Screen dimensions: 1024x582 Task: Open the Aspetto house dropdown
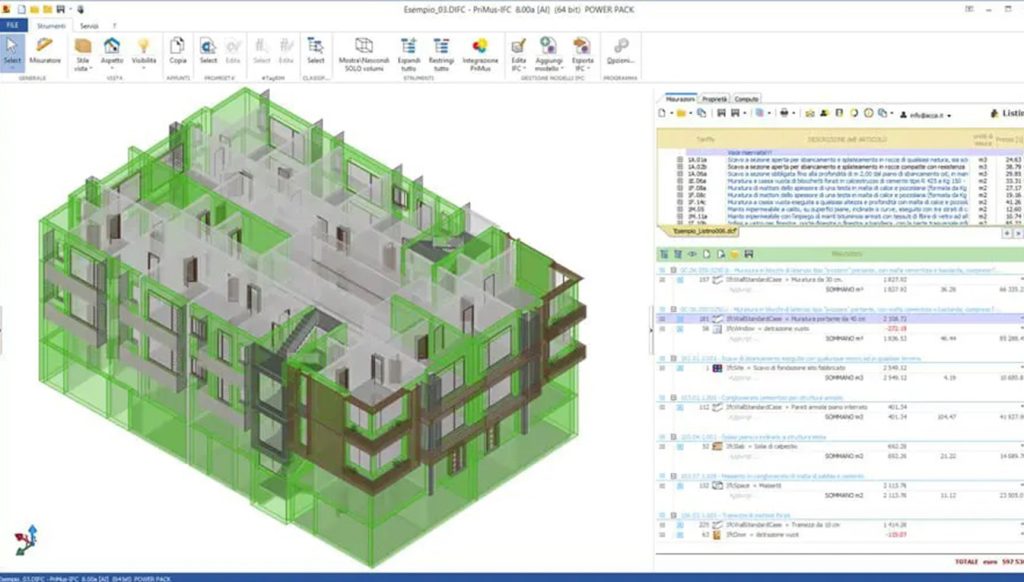tap(112, 54)
